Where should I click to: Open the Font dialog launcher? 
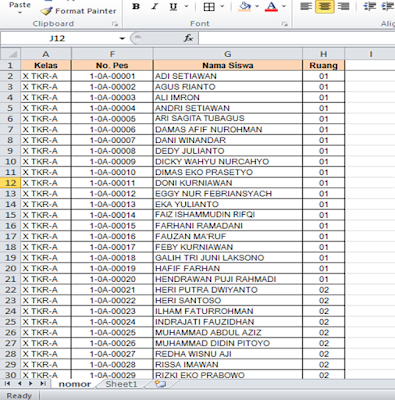(284, 24)
